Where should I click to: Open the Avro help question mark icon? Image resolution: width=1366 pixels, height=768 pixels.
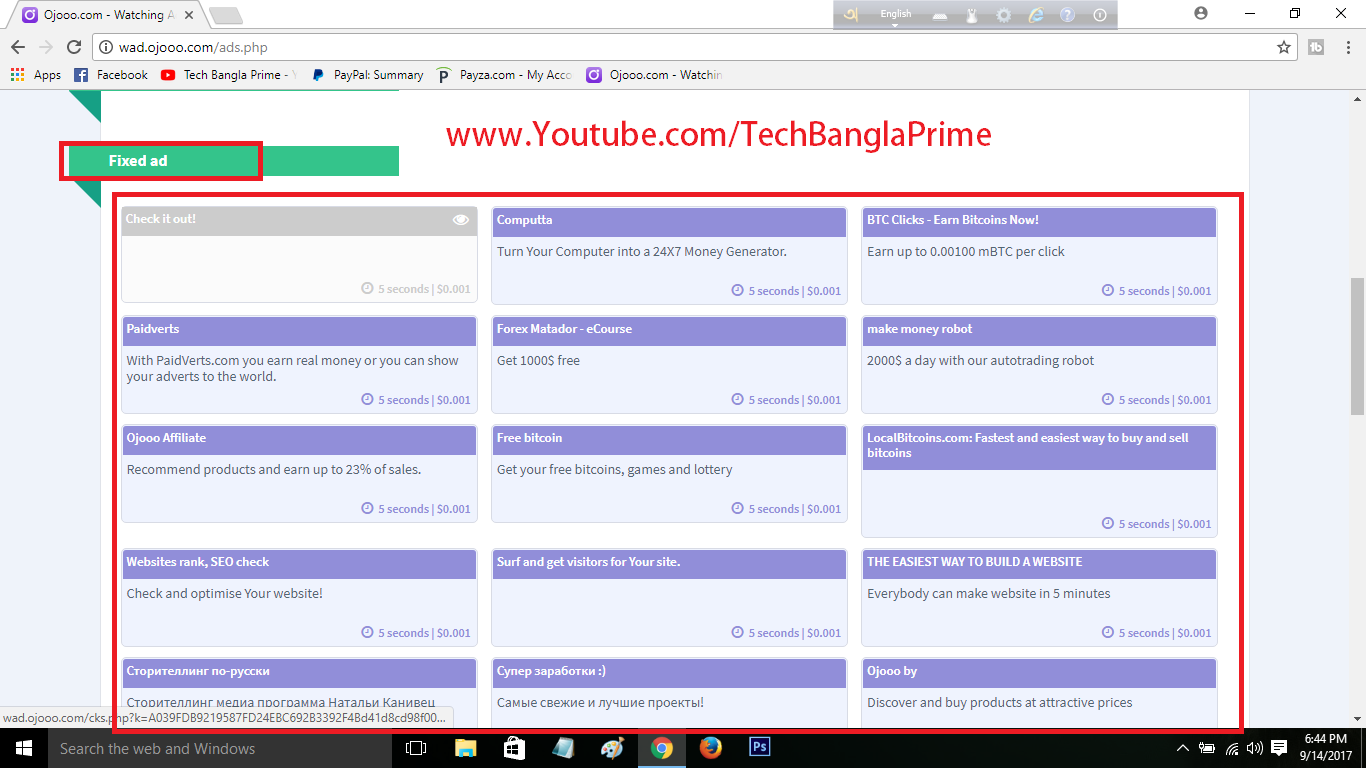tap(1068, 15)
